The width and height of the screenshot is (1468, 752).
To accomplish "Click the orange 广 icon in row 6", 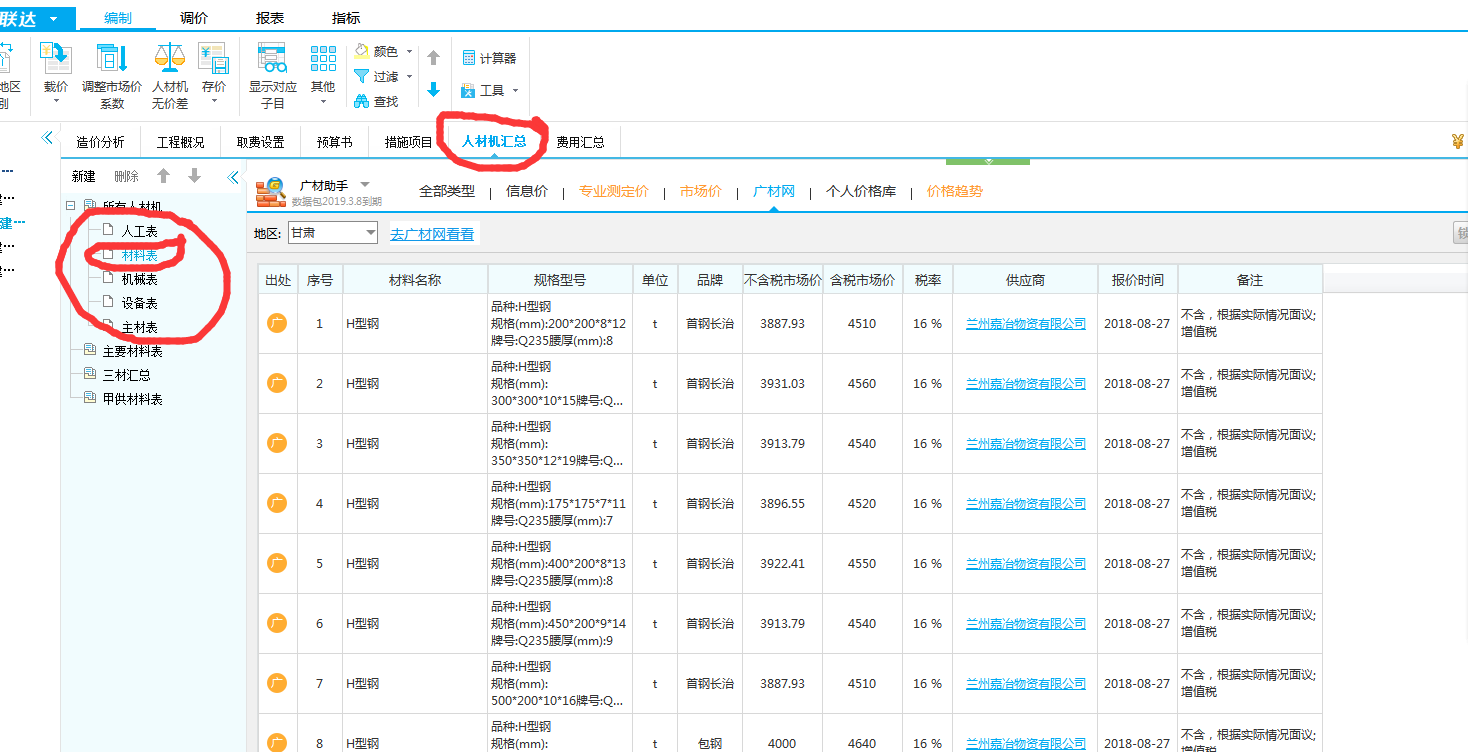I will [277, 623].
